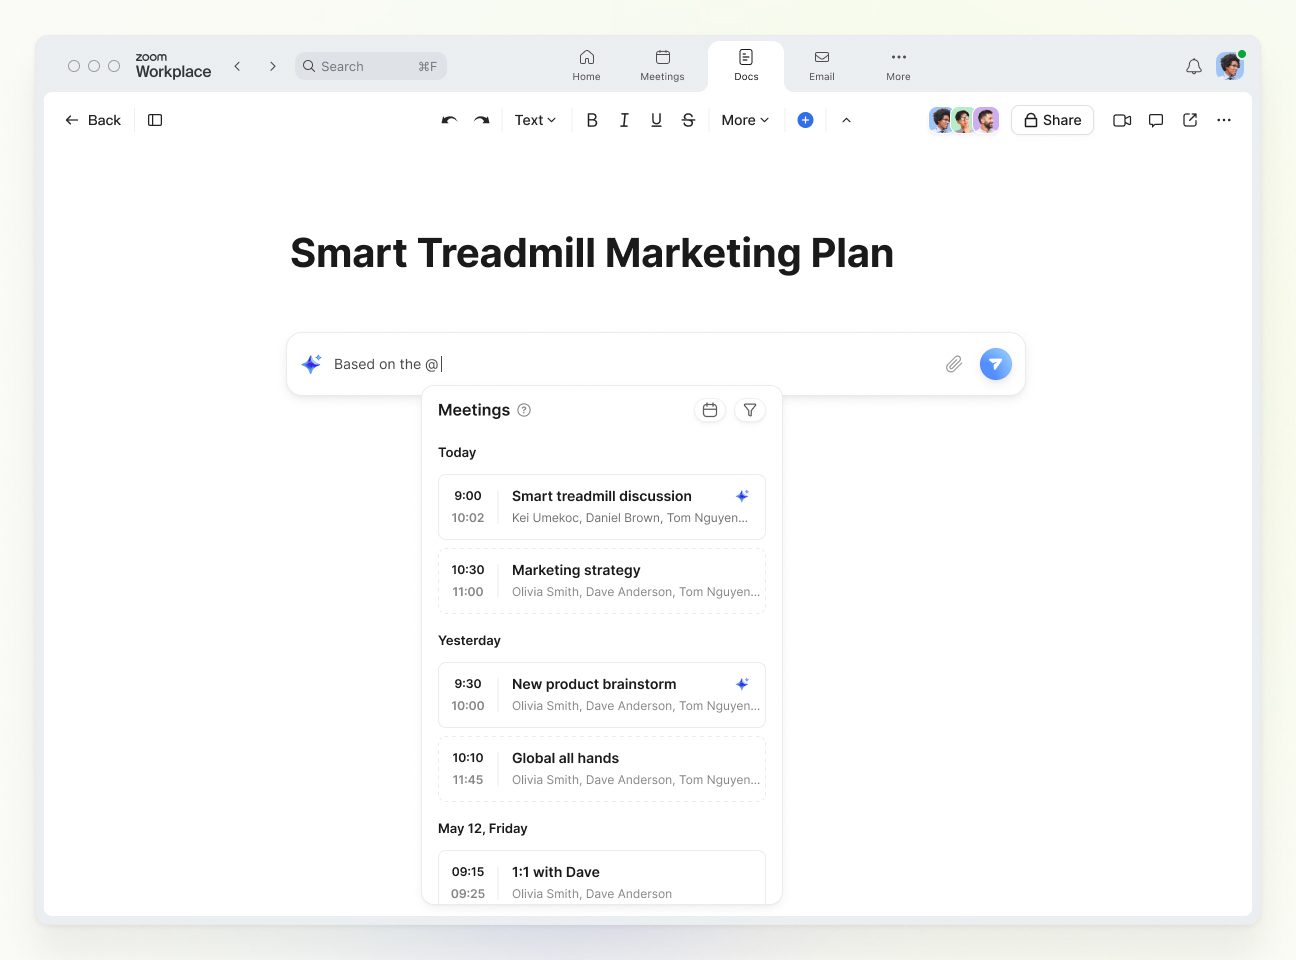Viewport: 1296px width, 960px height.
Task: Click the redo arrow icon
Action: 481,120
